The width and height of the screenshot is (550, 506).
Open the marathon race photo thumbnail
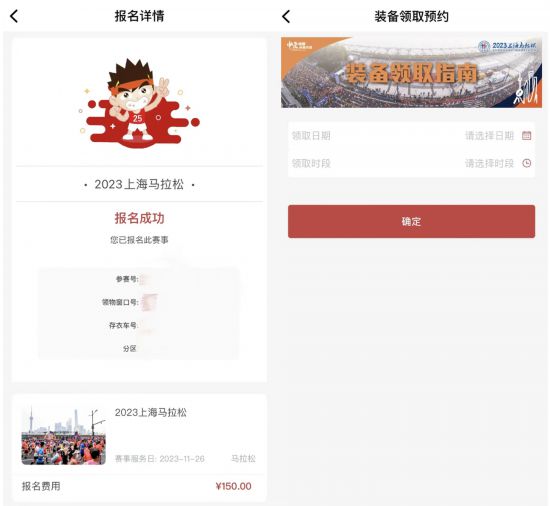coord(63,436)
